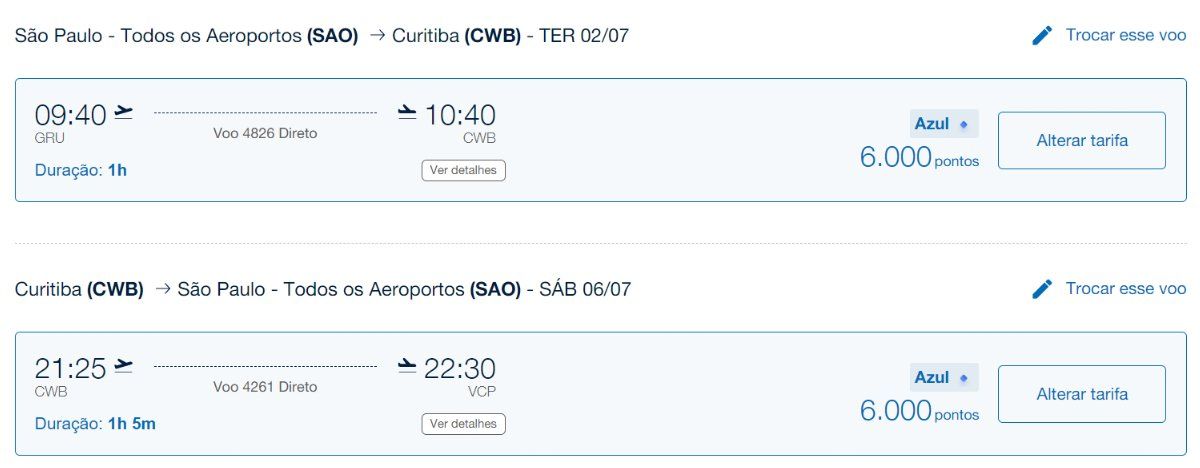Click landing plane icon next to 22:30
The height and width of the screenshot is (468, 1200).
point(406,366)
